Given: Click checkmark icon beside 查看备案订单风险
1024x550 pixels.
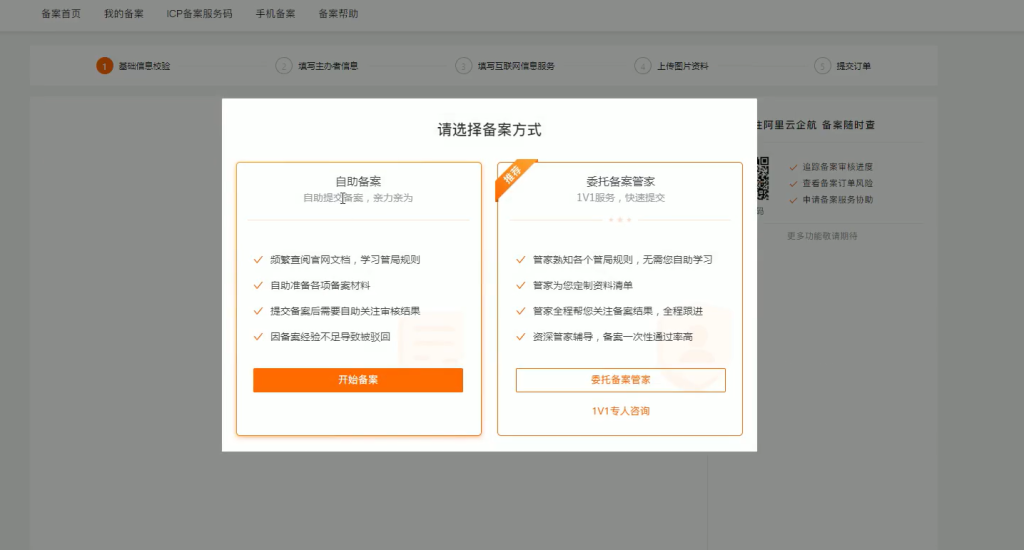Looking at the screenshot, I should click(x=793, y=184).
